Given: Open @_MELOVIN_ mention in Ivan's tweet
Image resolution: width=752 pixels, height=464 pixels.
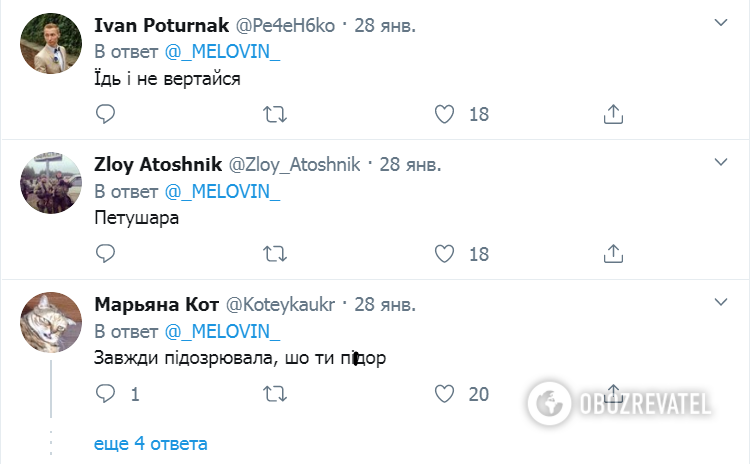Looking at the screenshot, I should (x=222, y=52).
